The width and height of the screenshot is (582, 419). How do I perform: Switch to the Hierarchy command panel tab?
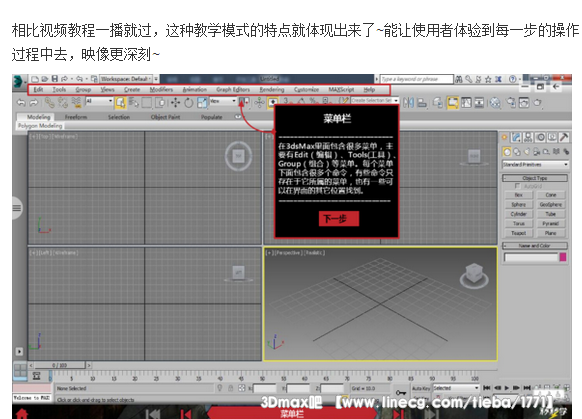point(529,137)
